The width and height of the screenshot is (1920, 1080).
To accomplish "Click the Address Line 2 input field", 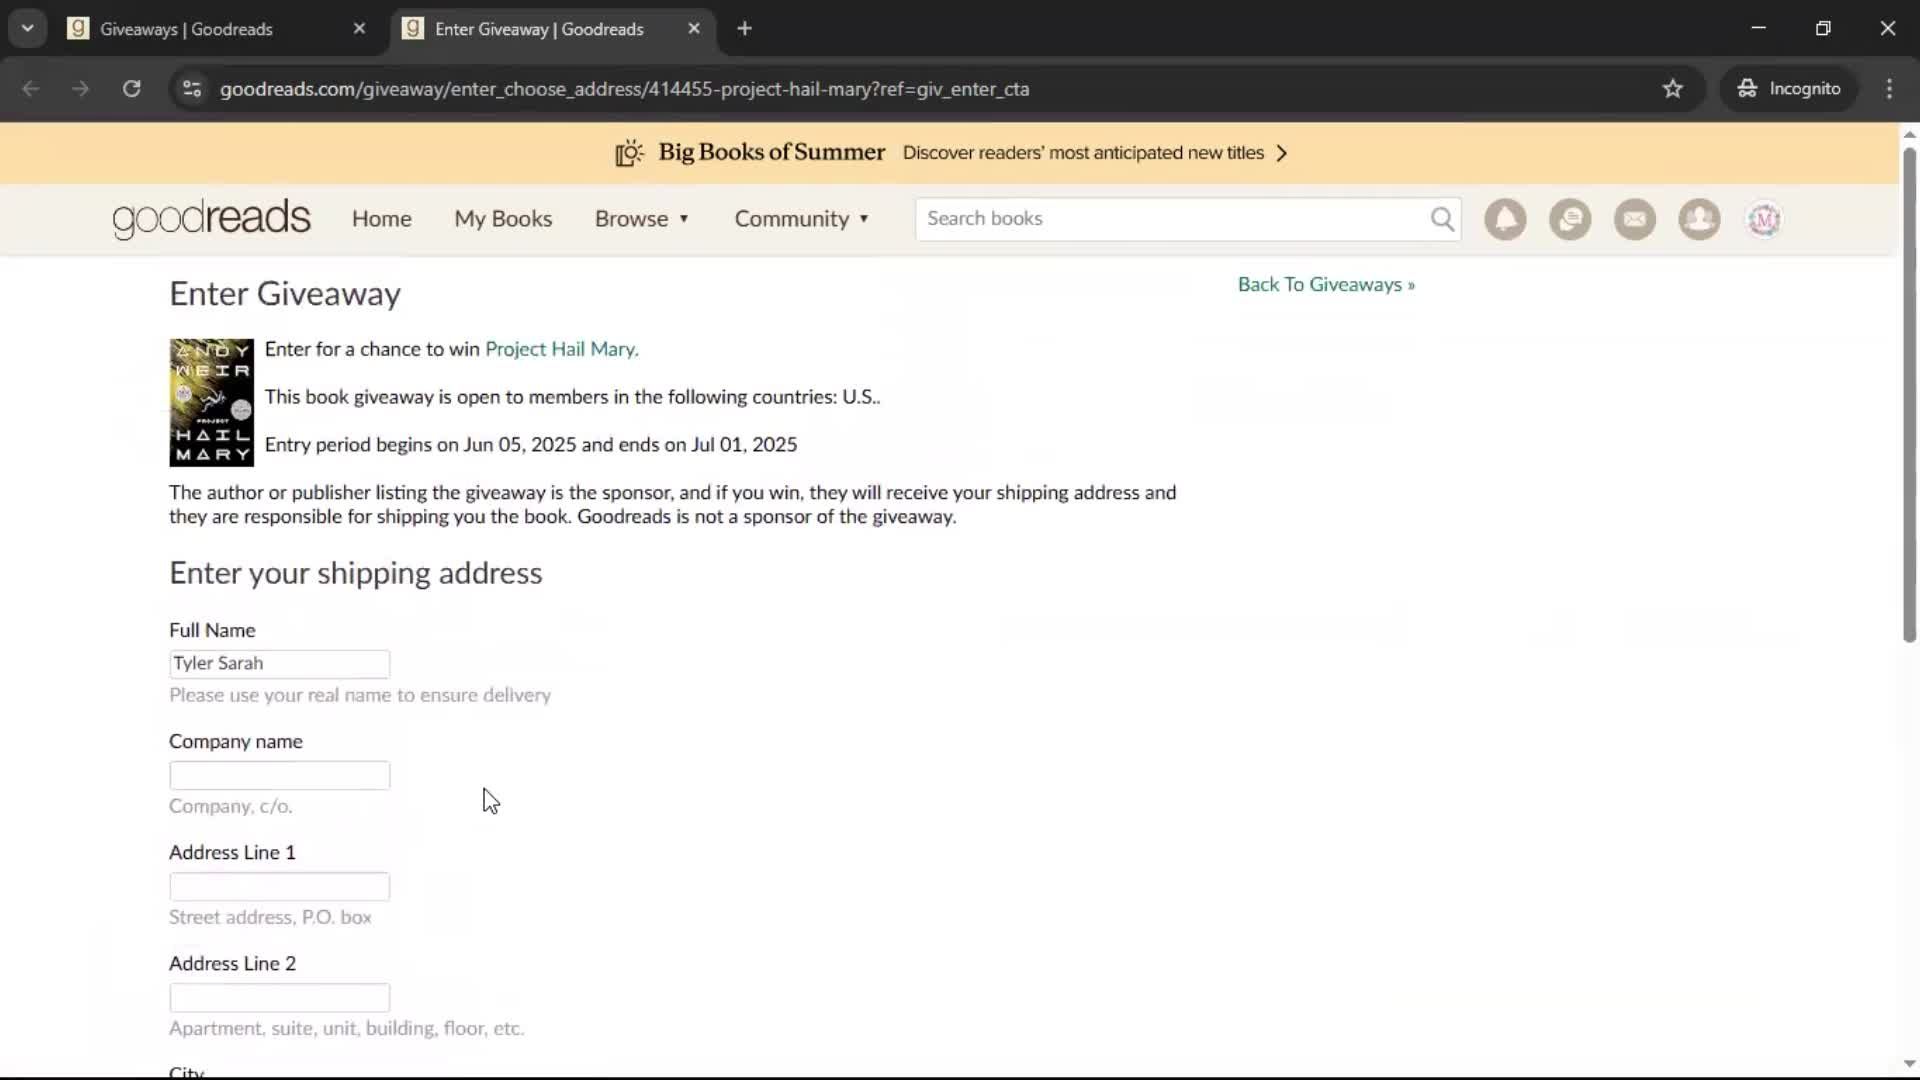I will (x=279, y=997).
